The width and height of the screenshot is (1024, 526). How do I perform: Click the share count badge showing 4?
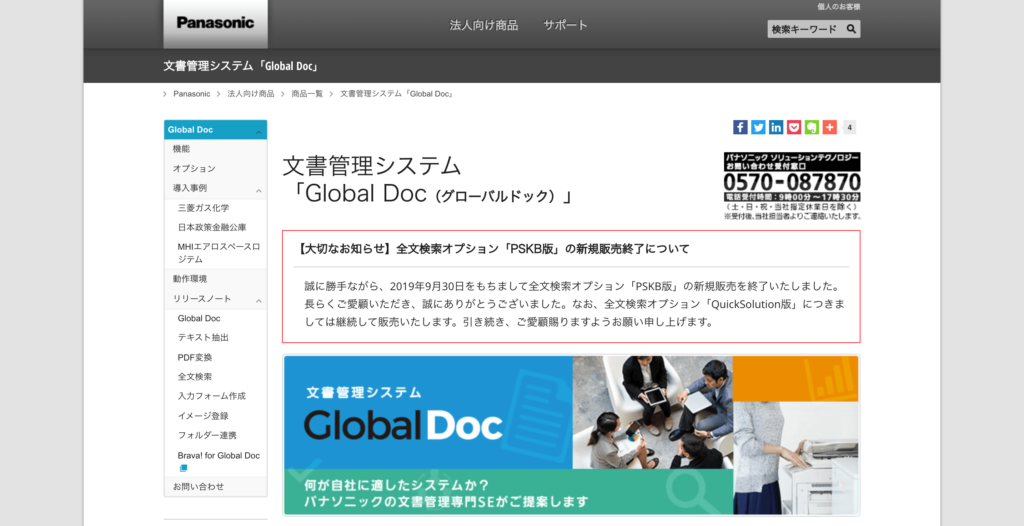(849, 127)
